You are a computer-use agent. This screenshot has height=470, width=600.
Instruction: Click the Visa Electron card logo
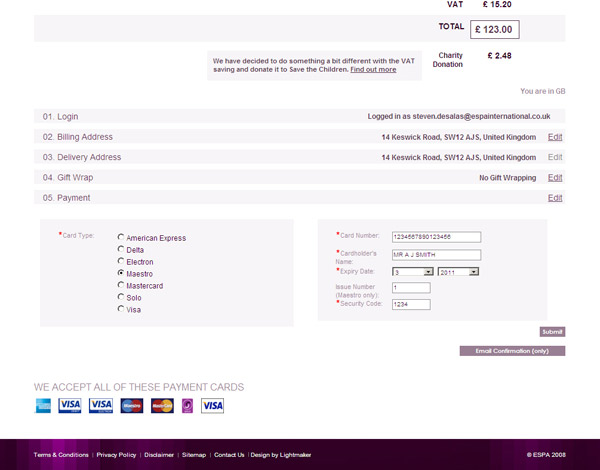101,406
